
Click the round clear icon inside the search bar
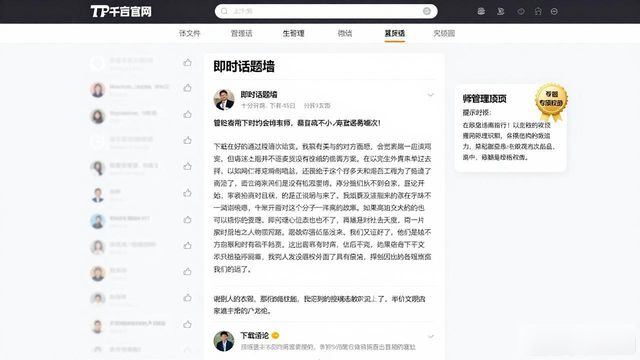tap(427, 11)
